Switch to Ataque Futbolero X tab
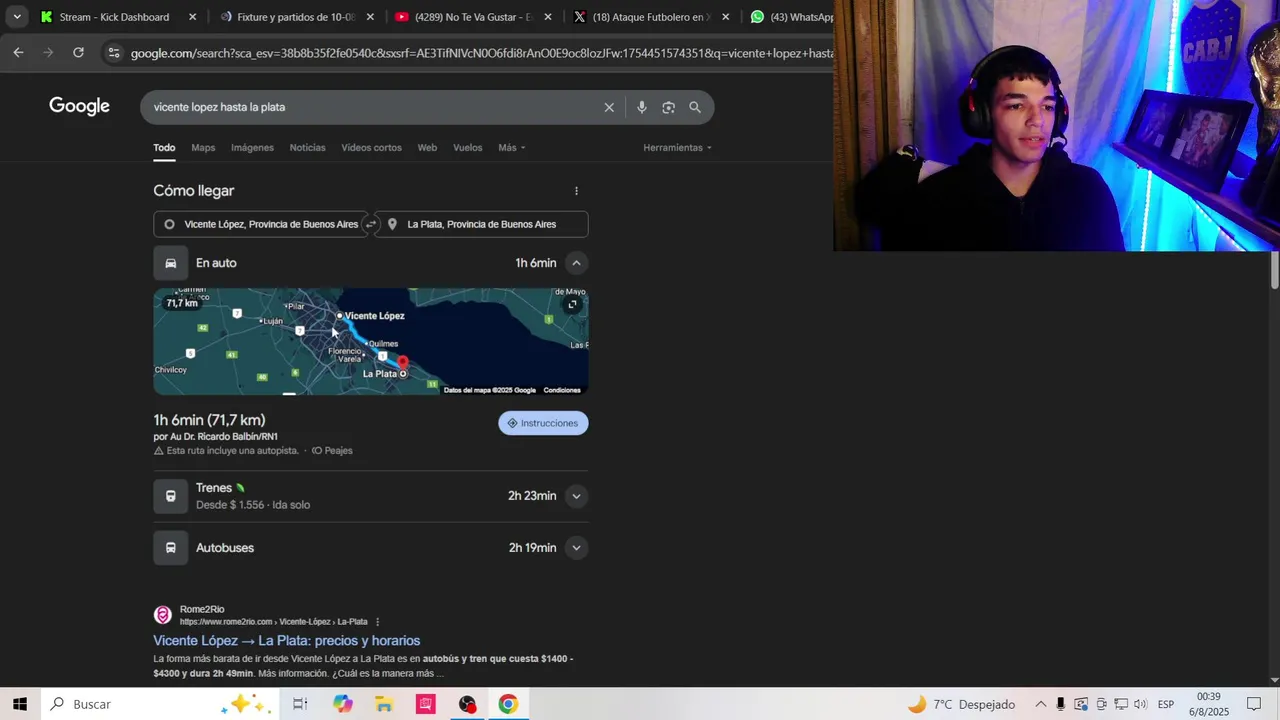The image size is (1280, 720). [x=651, y=17]
